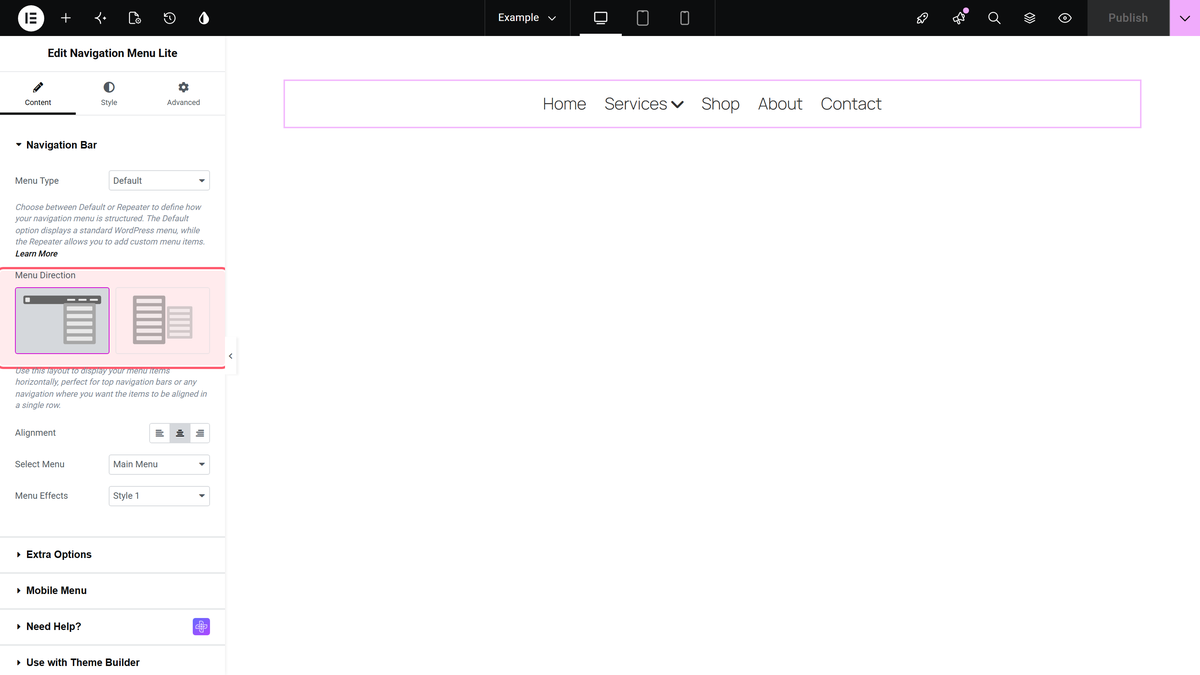Switch to tablet responsive view
Image resolution: width=1200 pixels, height=675 pixels.
pos(643,18)
